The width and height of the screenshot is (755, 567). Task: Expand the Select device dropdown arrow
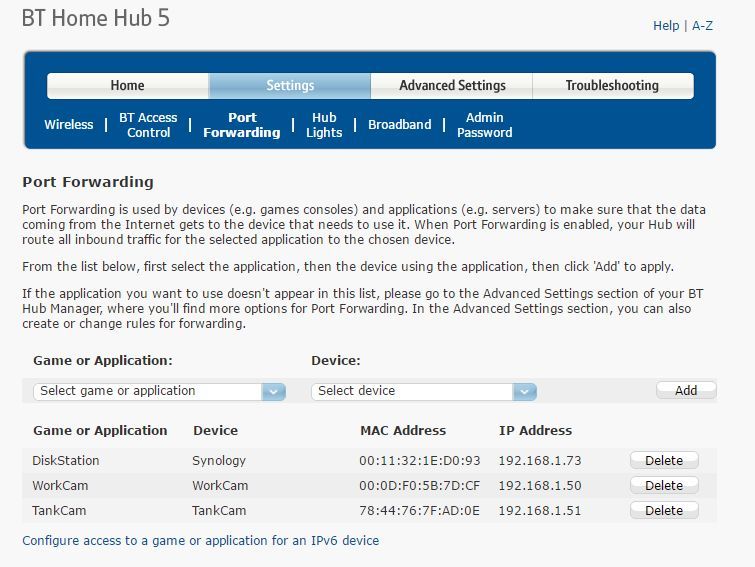[x=525, y=391]
